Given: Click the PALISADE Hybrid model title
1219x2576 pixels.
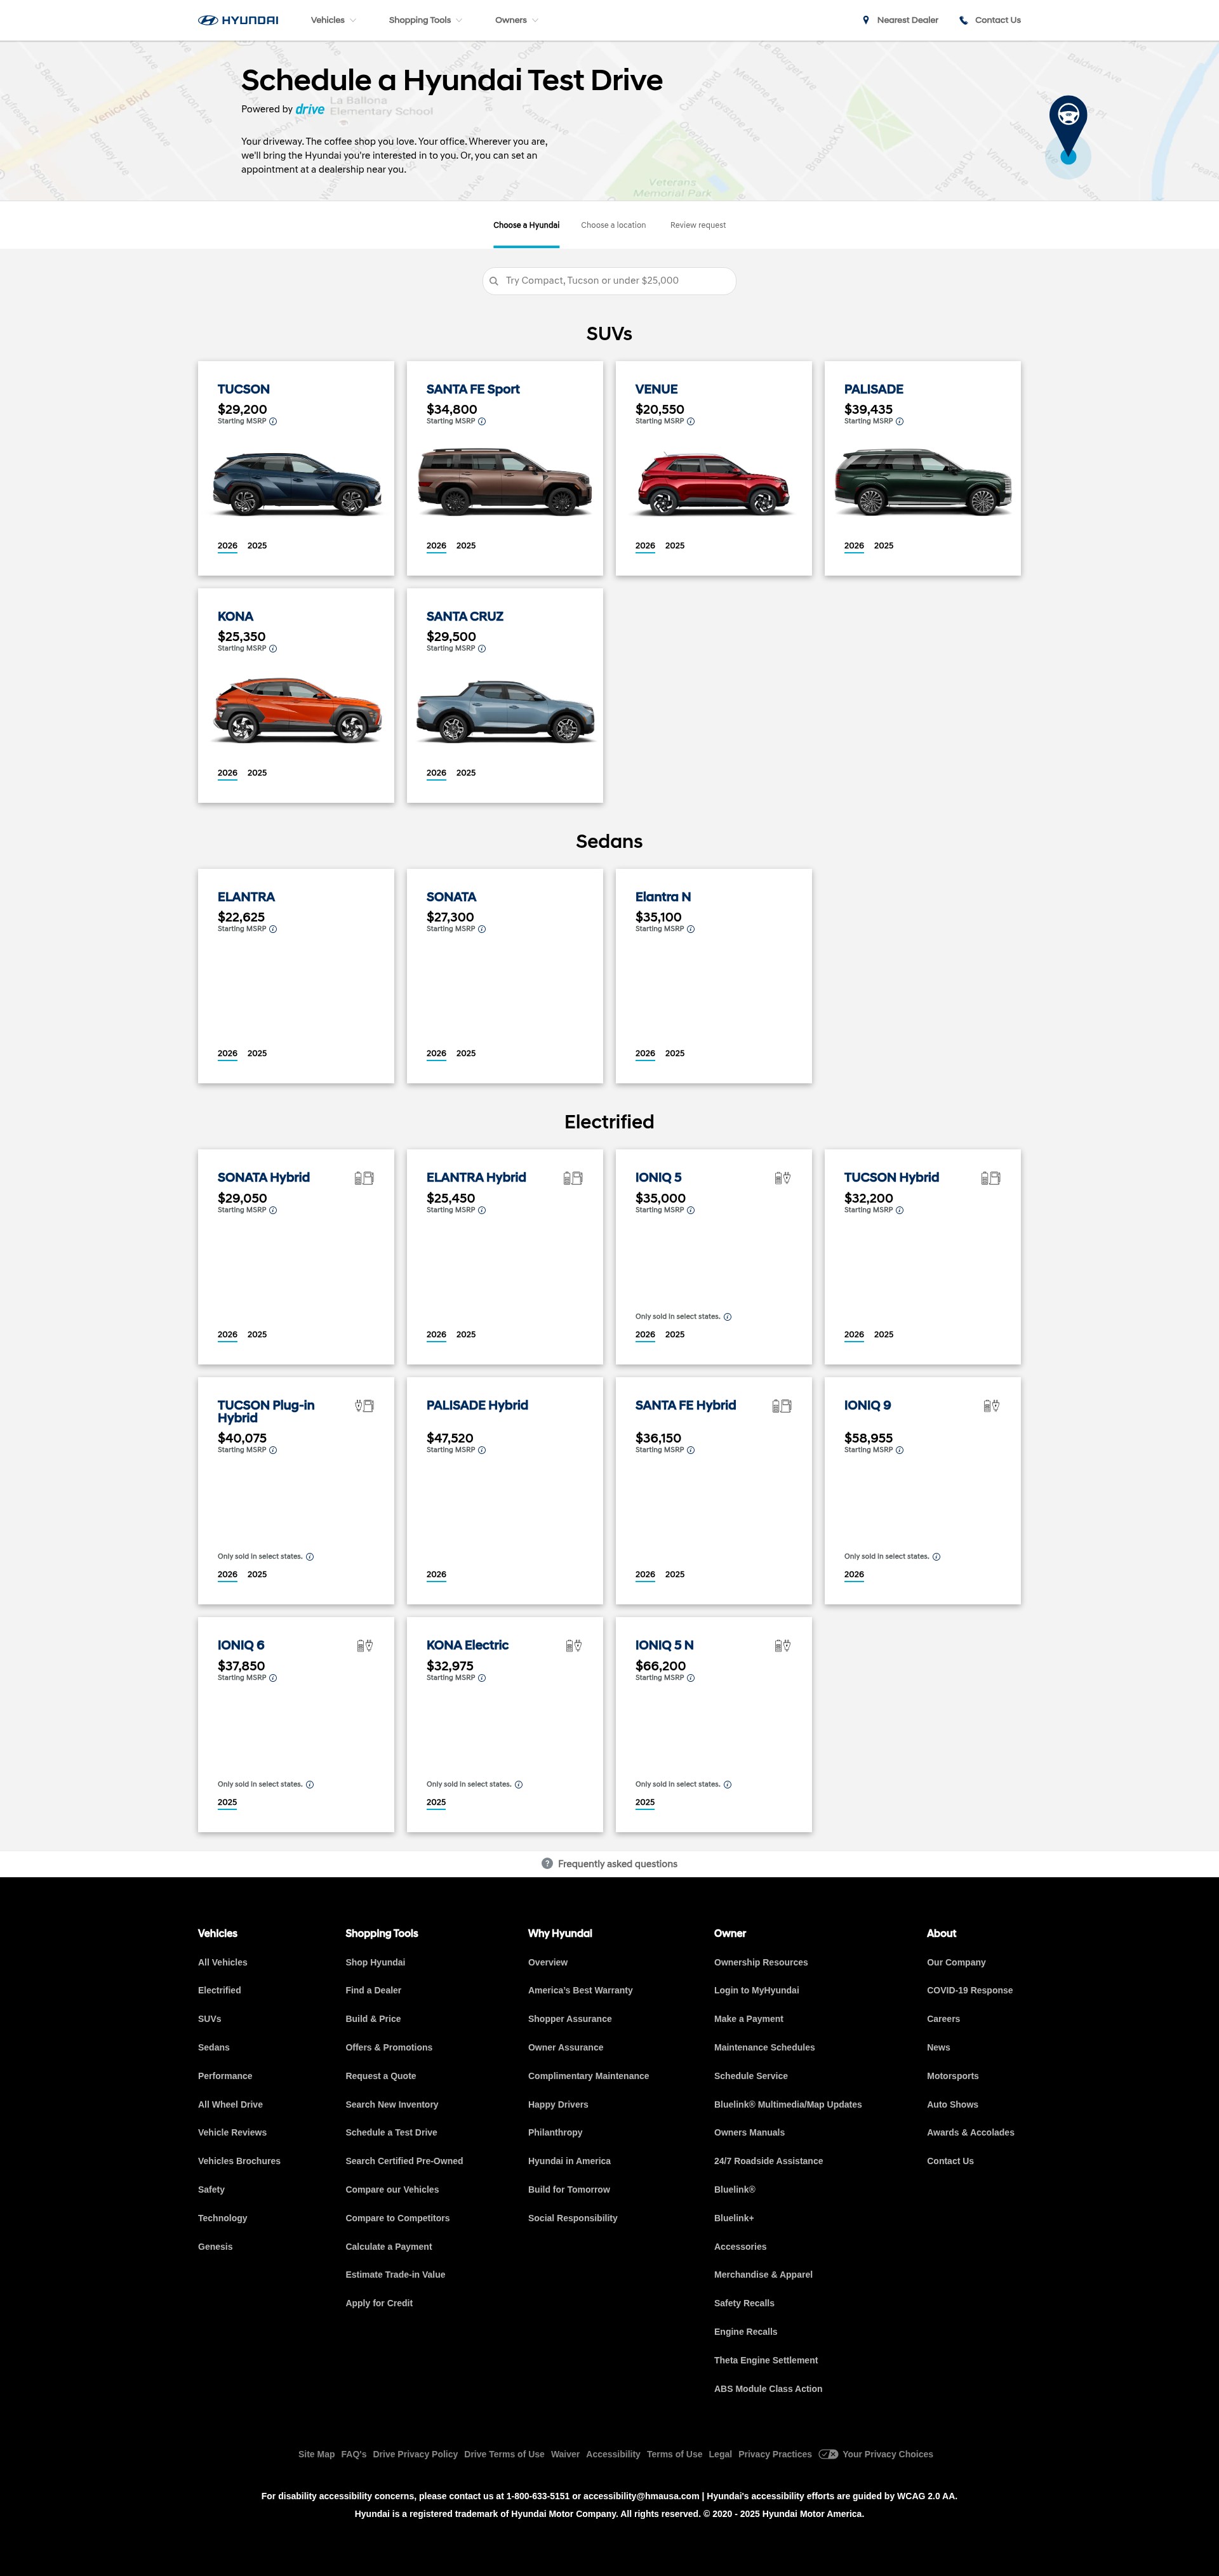Looking at the screenshot, I should click(477, 1406).
